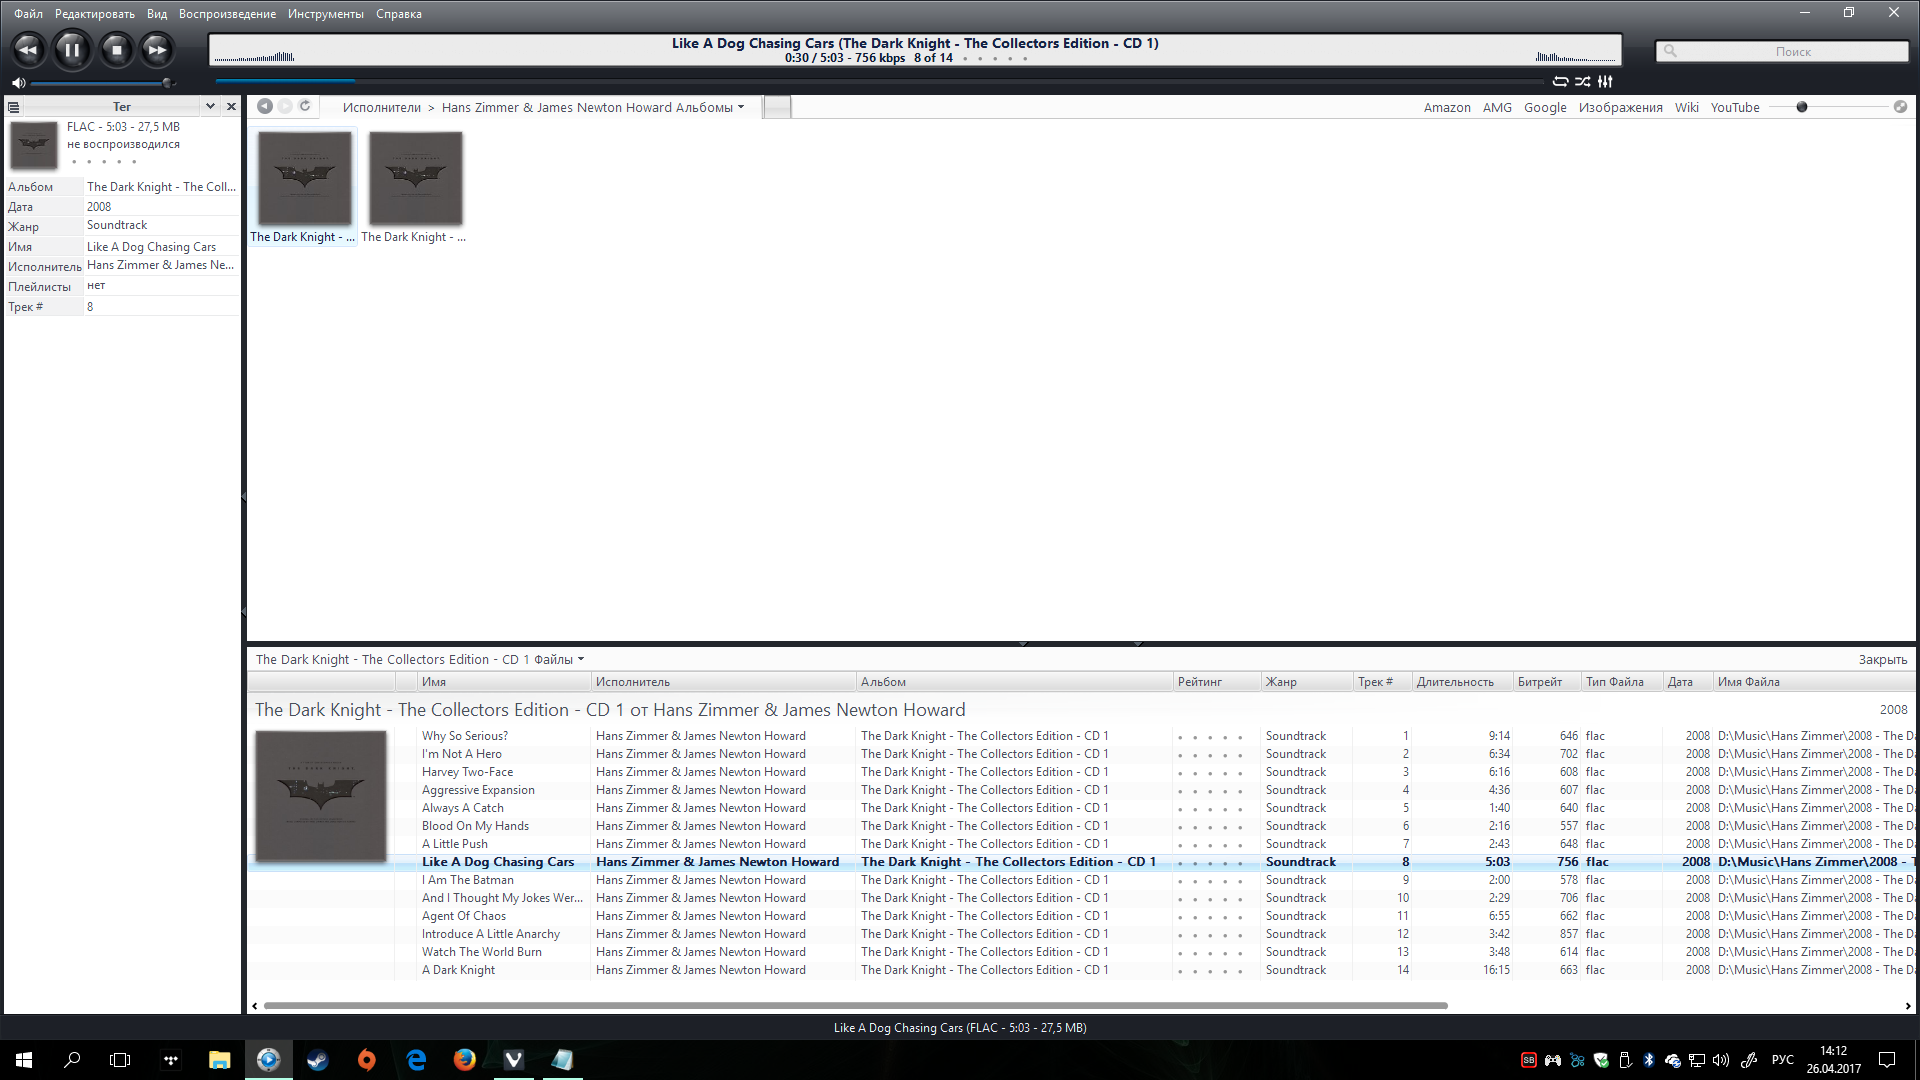Open the Файлы dropdown in the track panel
The height and width of the screenshot is (1080, 1920).
pos(558,659)
